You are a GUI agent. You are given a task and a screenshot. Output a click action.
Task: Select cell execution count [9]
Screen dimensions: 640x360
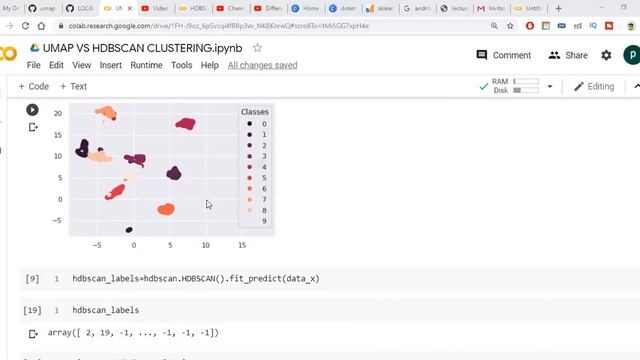pyautogui.click(x=32, y=279)
